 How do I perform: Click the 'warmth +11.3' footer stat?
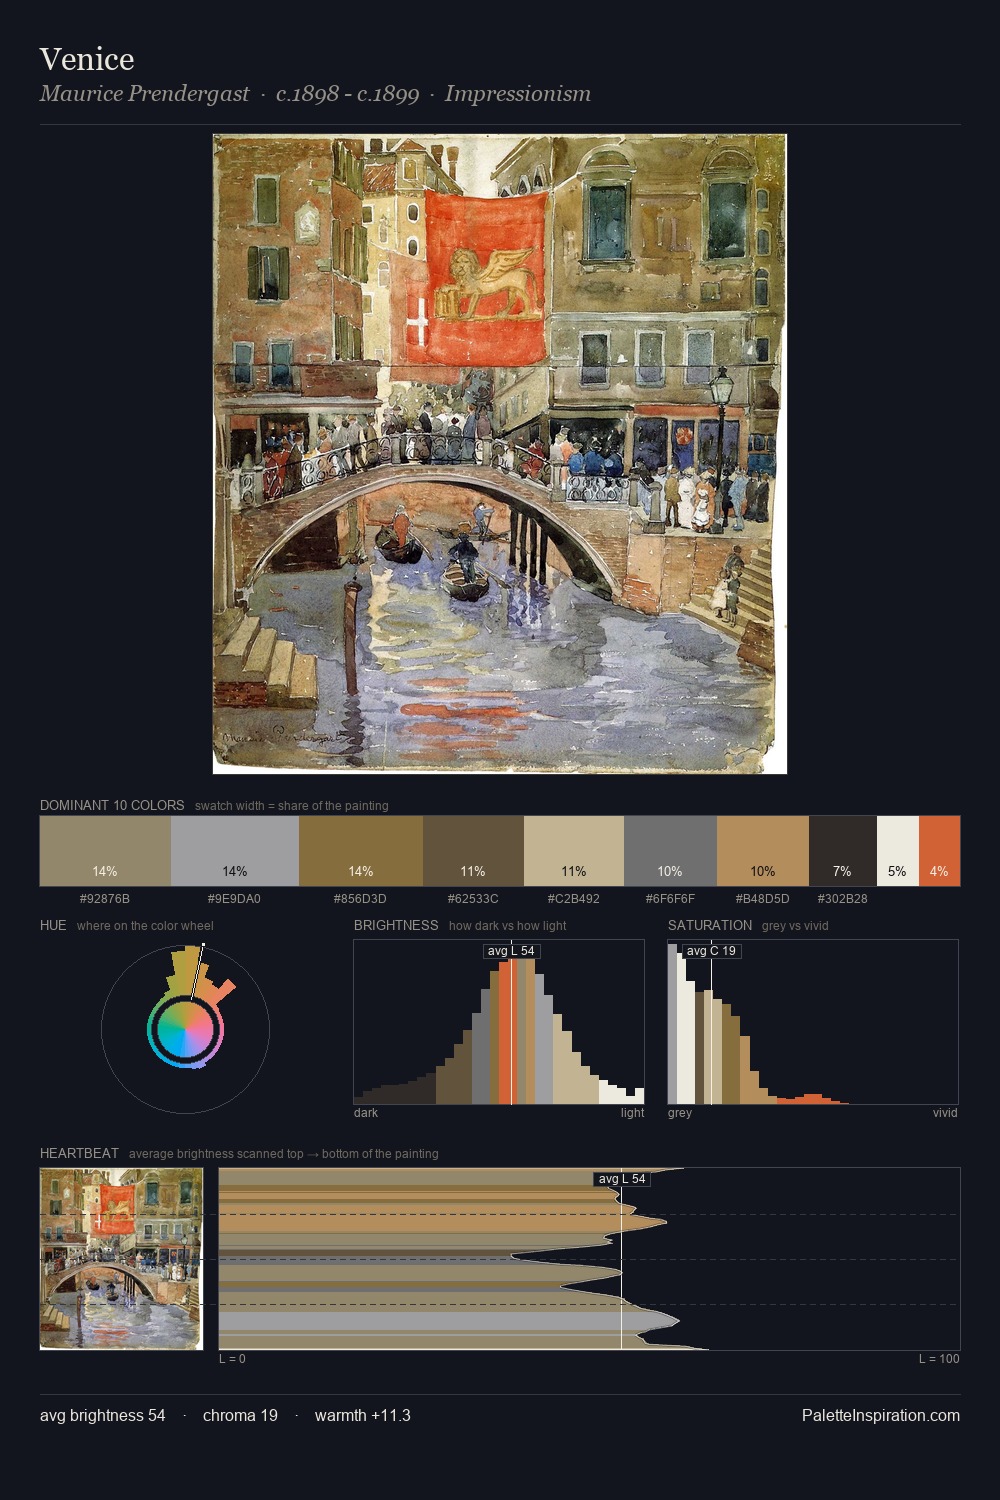tap(363, 1415)
